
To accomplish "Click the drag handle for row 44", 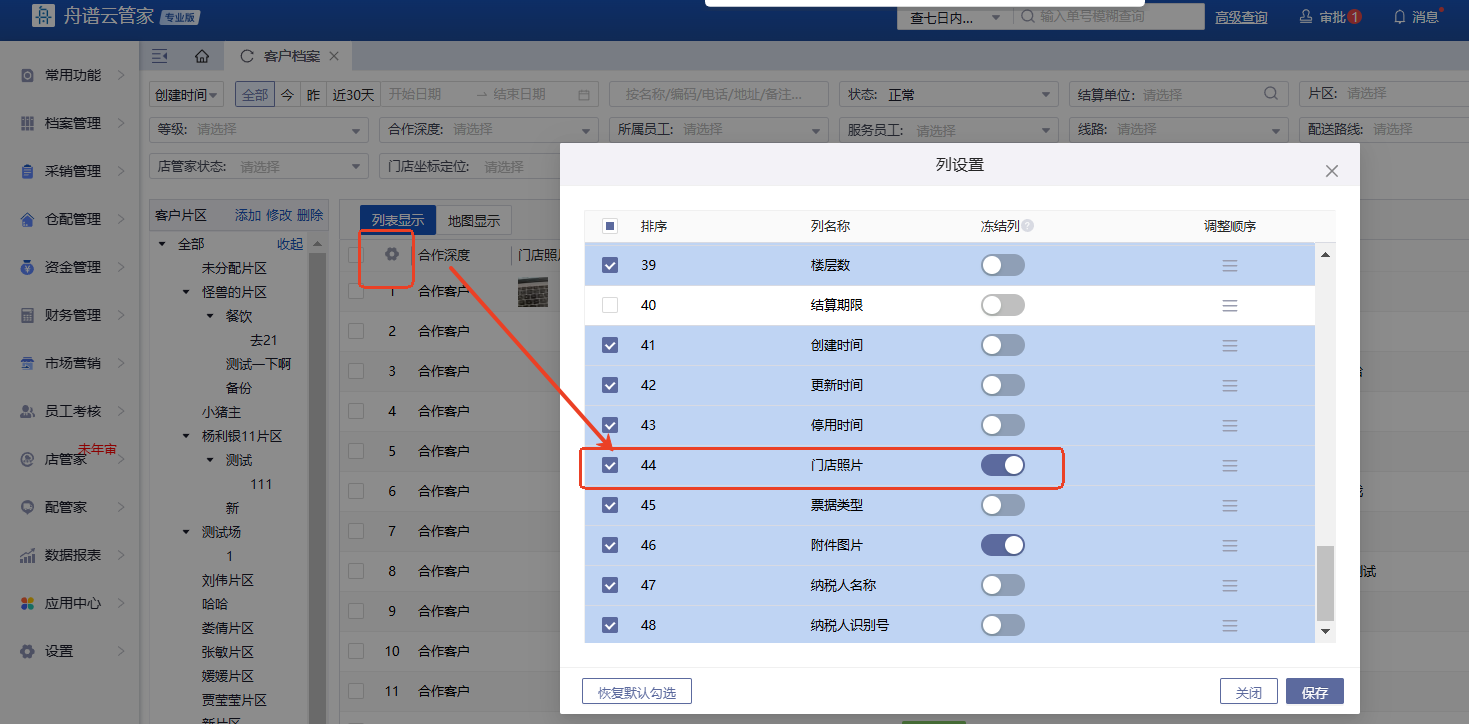I will (x=1229, y=466).
